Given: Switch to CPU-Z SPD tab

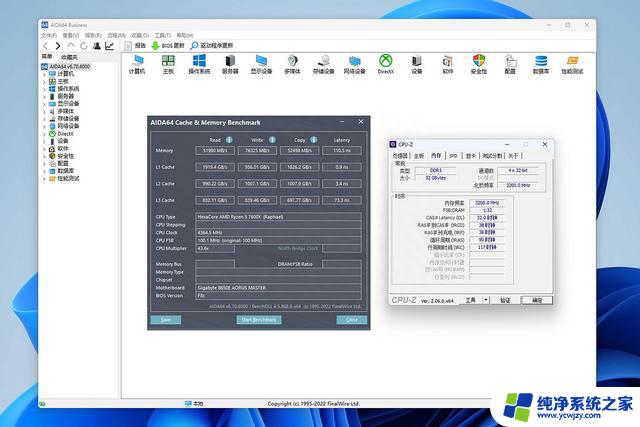Looking at the screenshot, I should (453, 156).
